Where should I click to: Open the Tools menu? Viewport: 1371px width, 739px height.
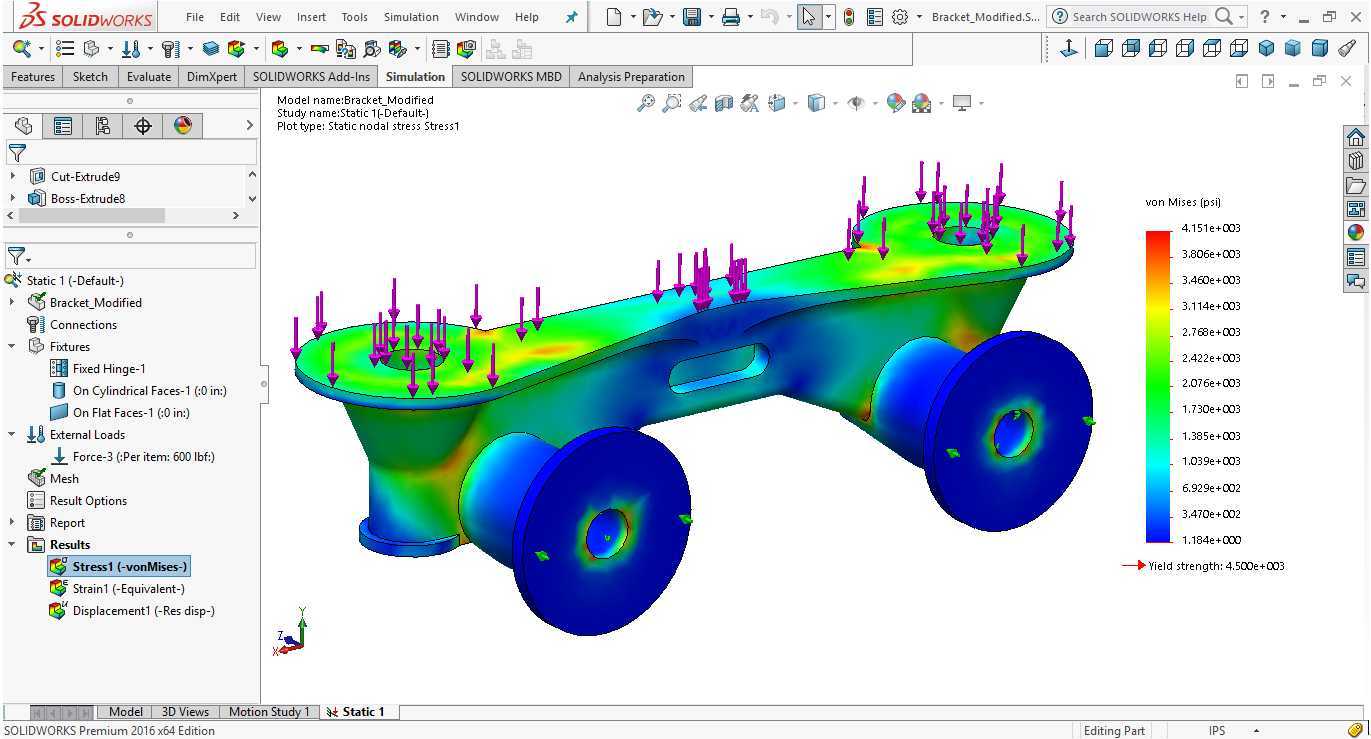coord(355,17)
